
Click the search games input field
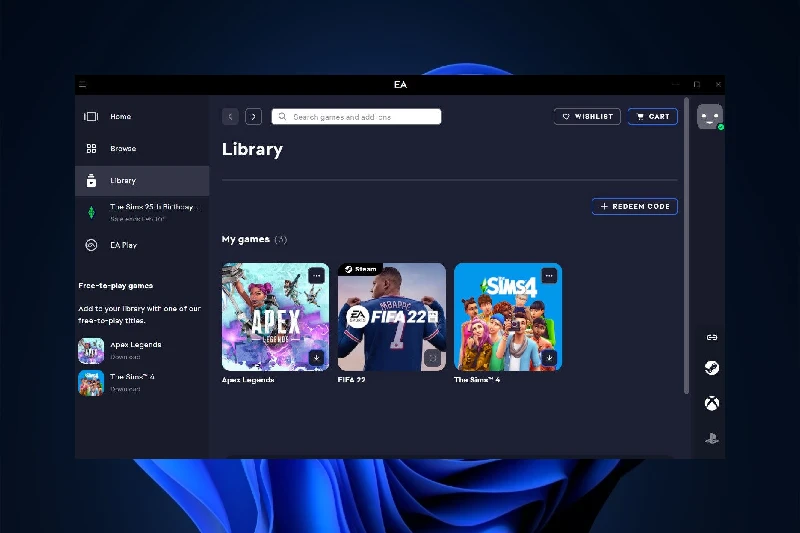click(356, 117)
